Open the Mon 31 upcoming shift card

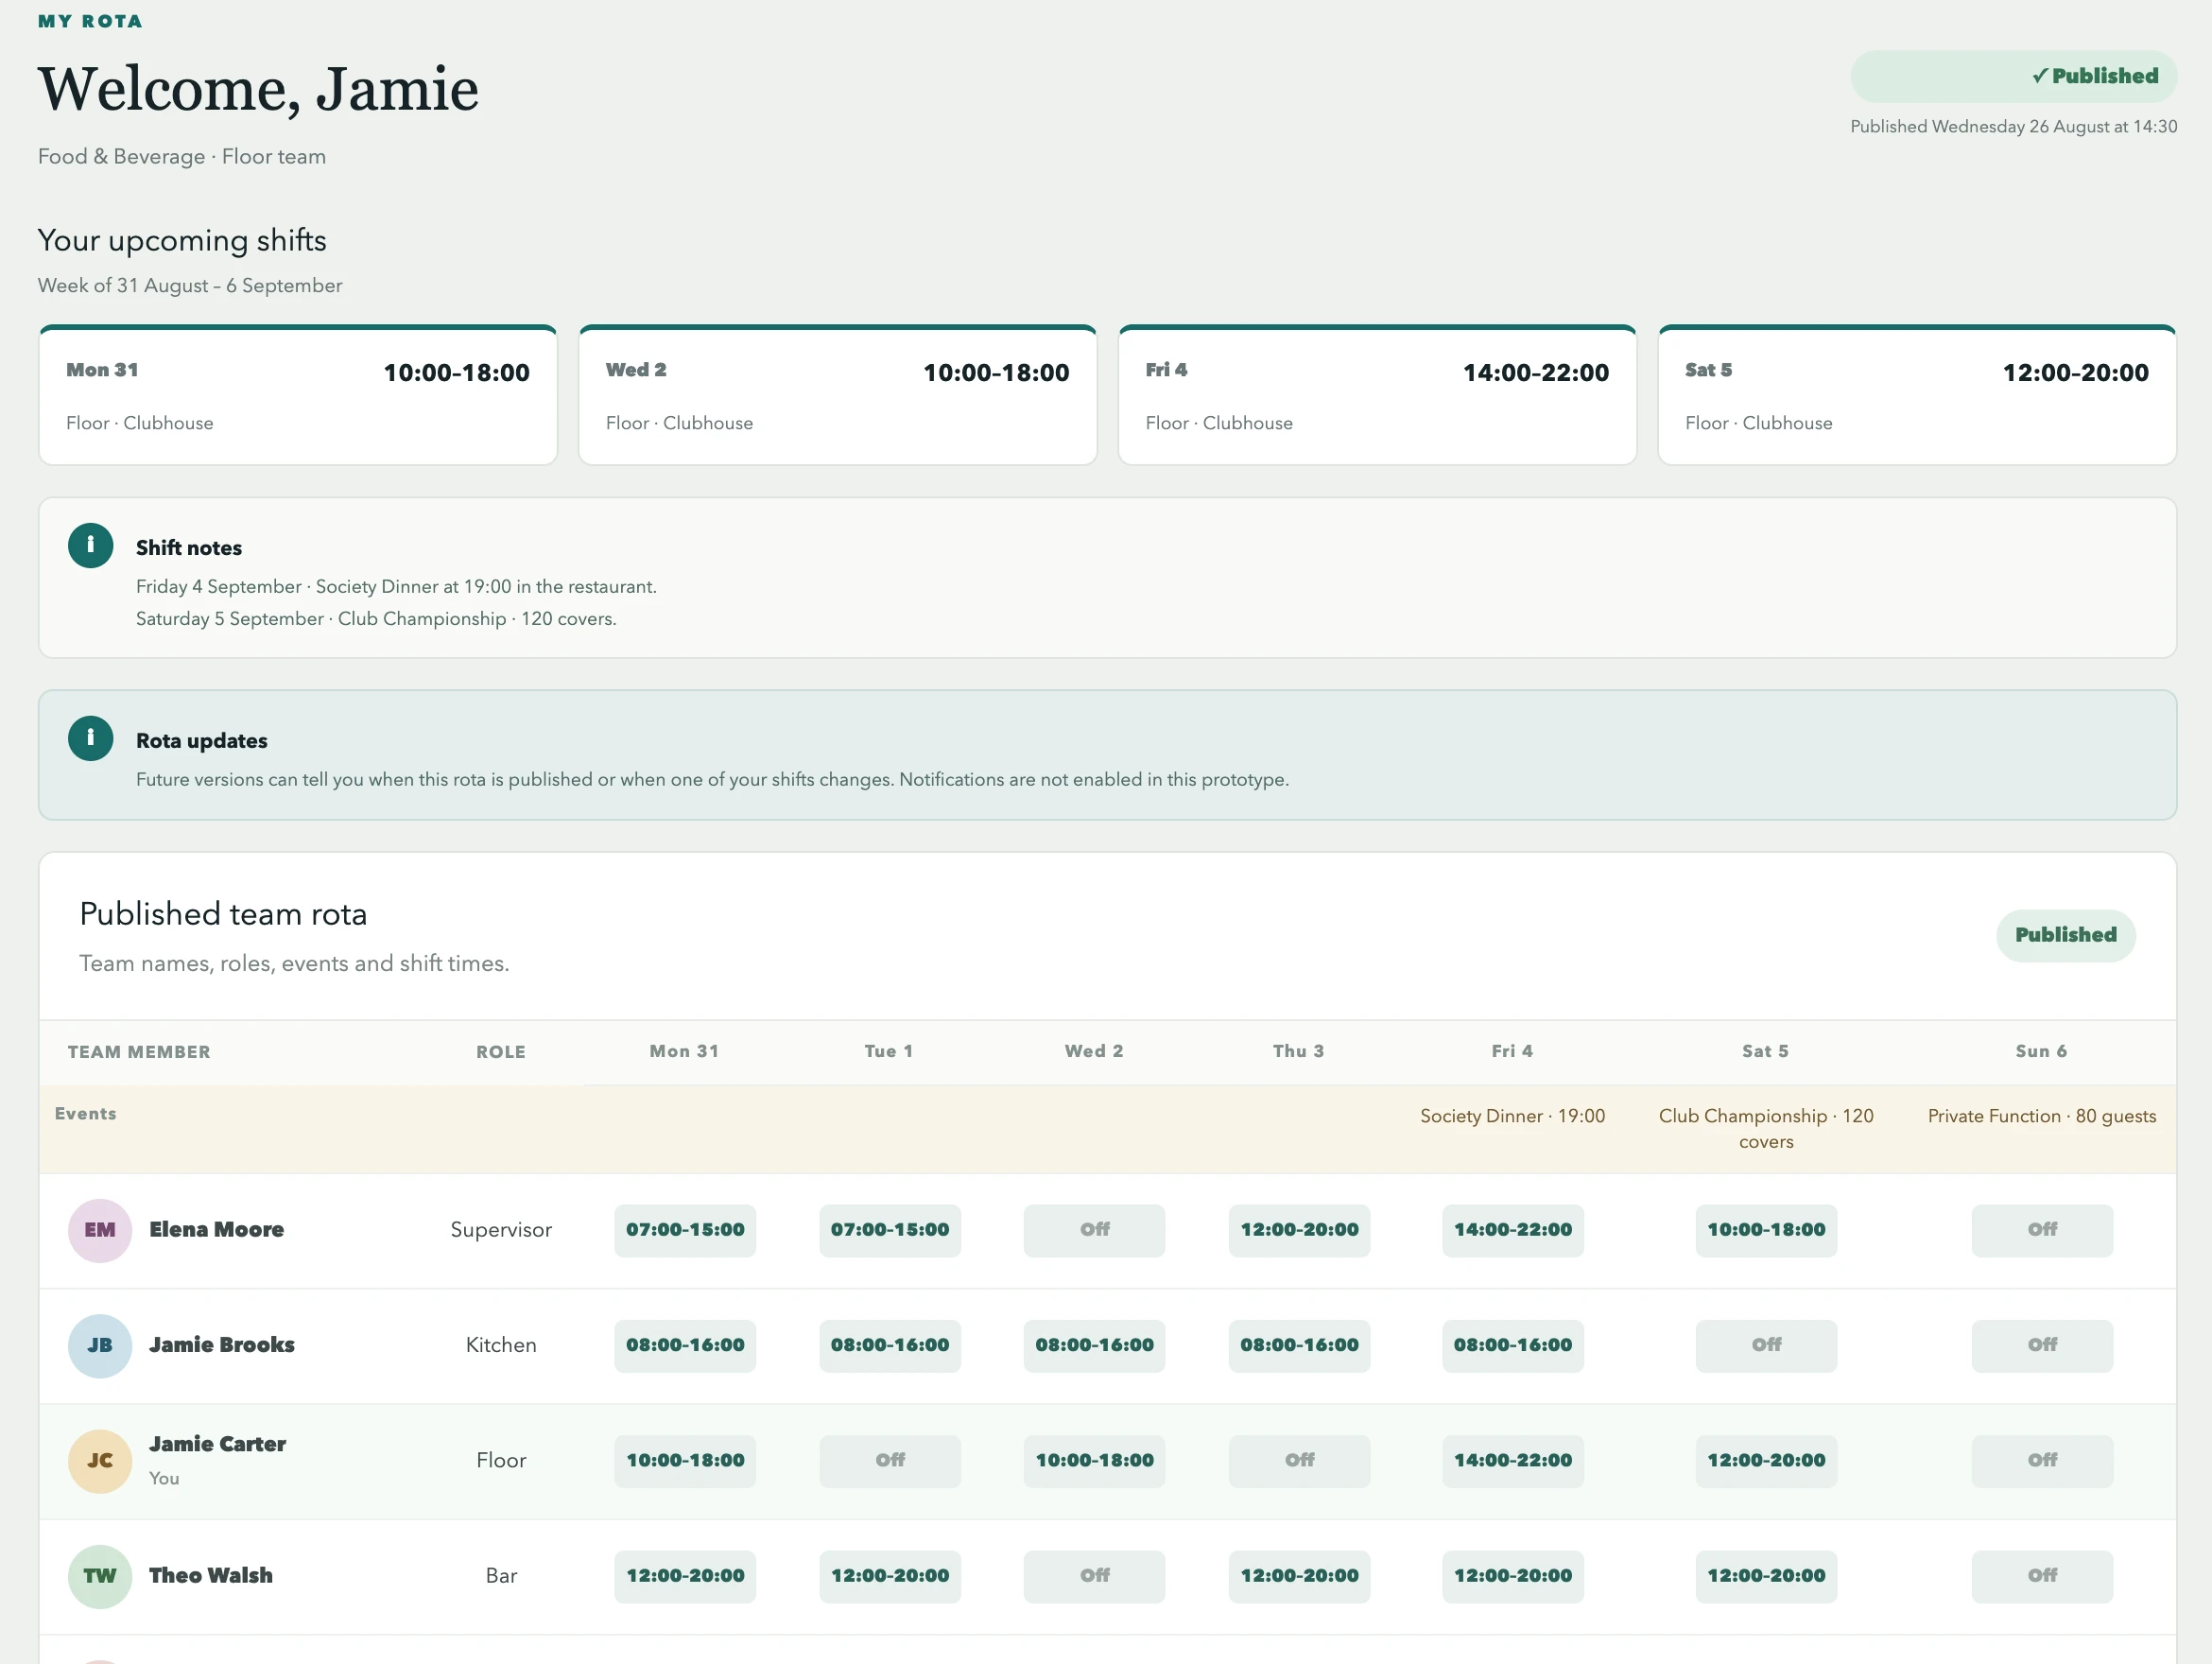coord(298,395)
